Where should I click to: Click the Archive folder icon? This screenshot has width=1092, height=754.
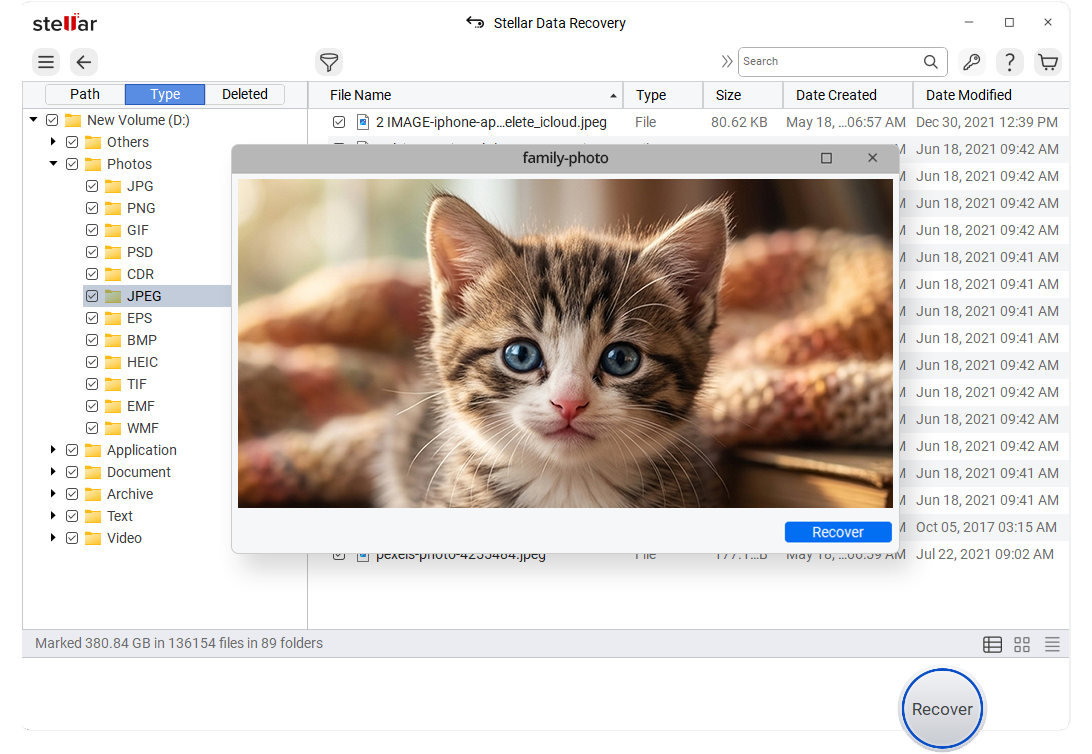coord(93,494)
